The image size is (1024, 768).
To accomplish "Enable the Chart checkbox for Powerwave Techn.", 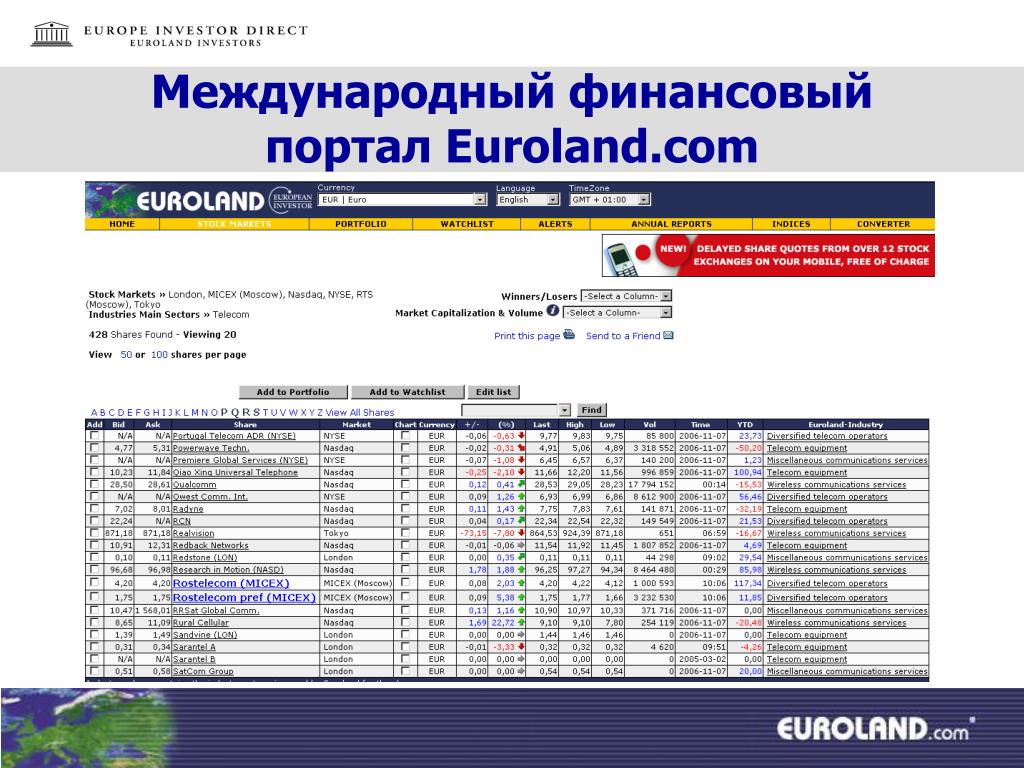I will pyautogui.click(x=406, y=448).
